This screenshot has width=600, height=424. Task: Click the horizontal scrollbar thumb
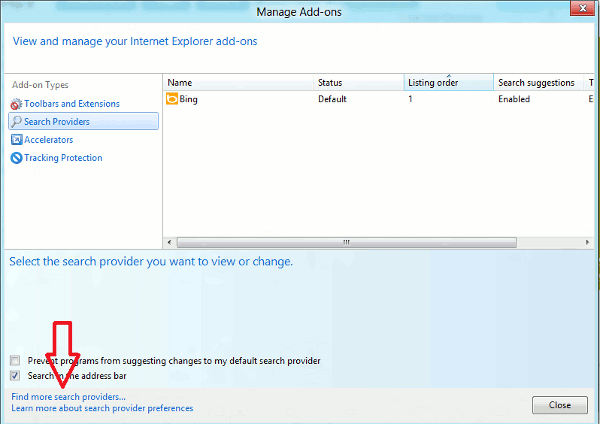click(347, 242)
